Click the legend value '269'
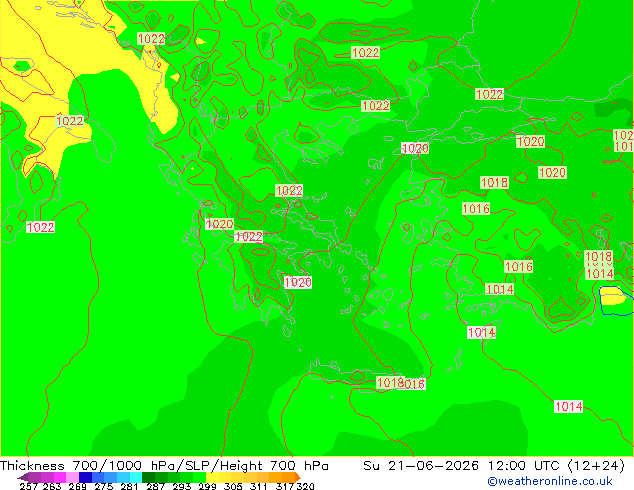The height and width of the screenshot is (490, 634). tap(78, 486)
